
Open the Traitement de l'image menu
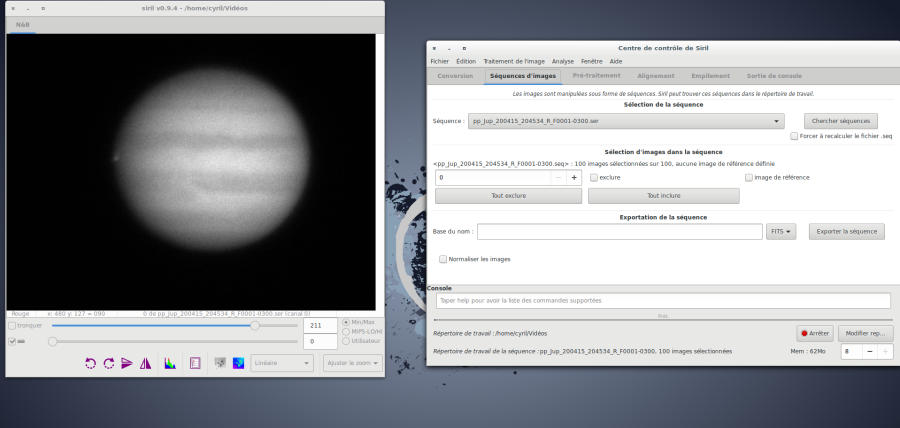(x=514, y=61)
